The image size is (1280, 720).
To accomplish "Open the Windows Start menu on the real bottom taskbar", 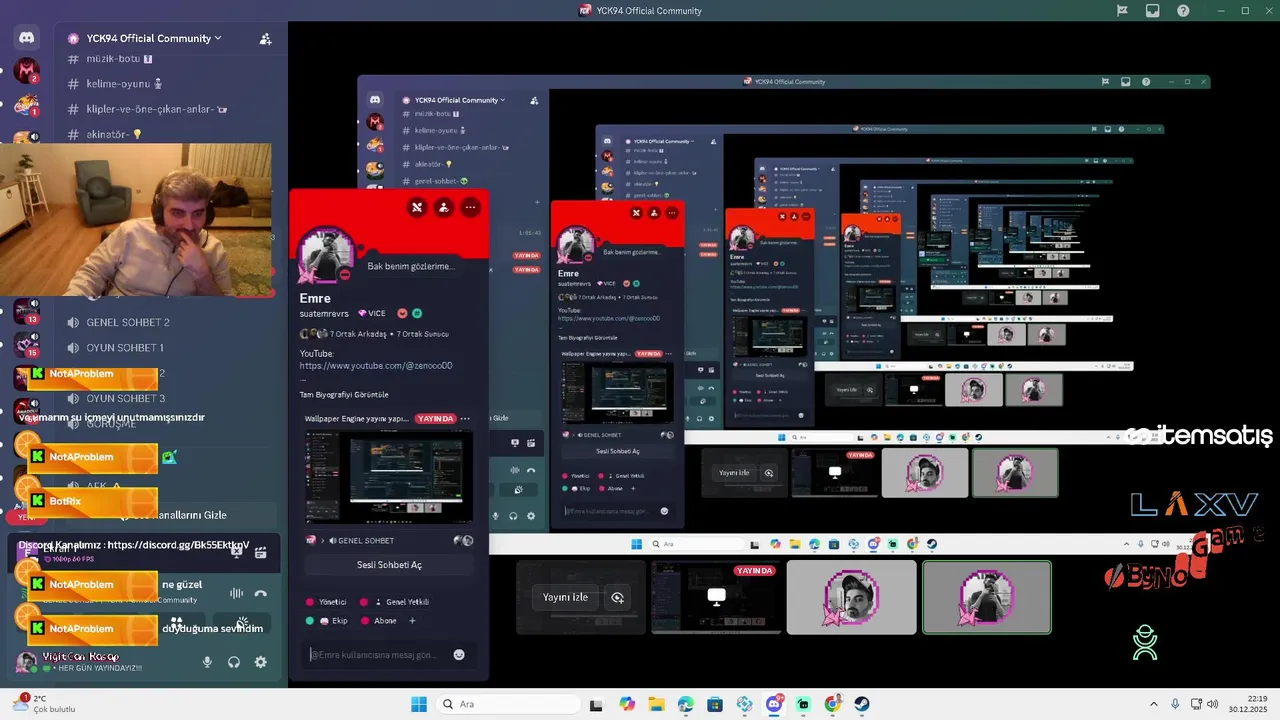I will [418, 704].
